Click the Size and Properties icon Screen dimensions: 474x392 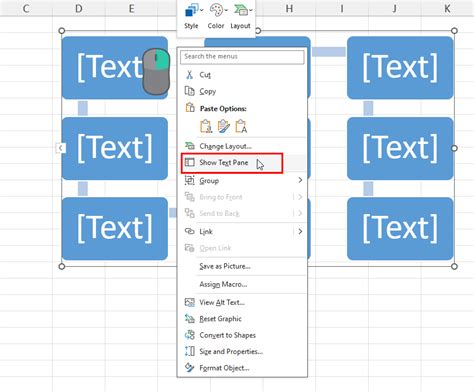point(190,351)
